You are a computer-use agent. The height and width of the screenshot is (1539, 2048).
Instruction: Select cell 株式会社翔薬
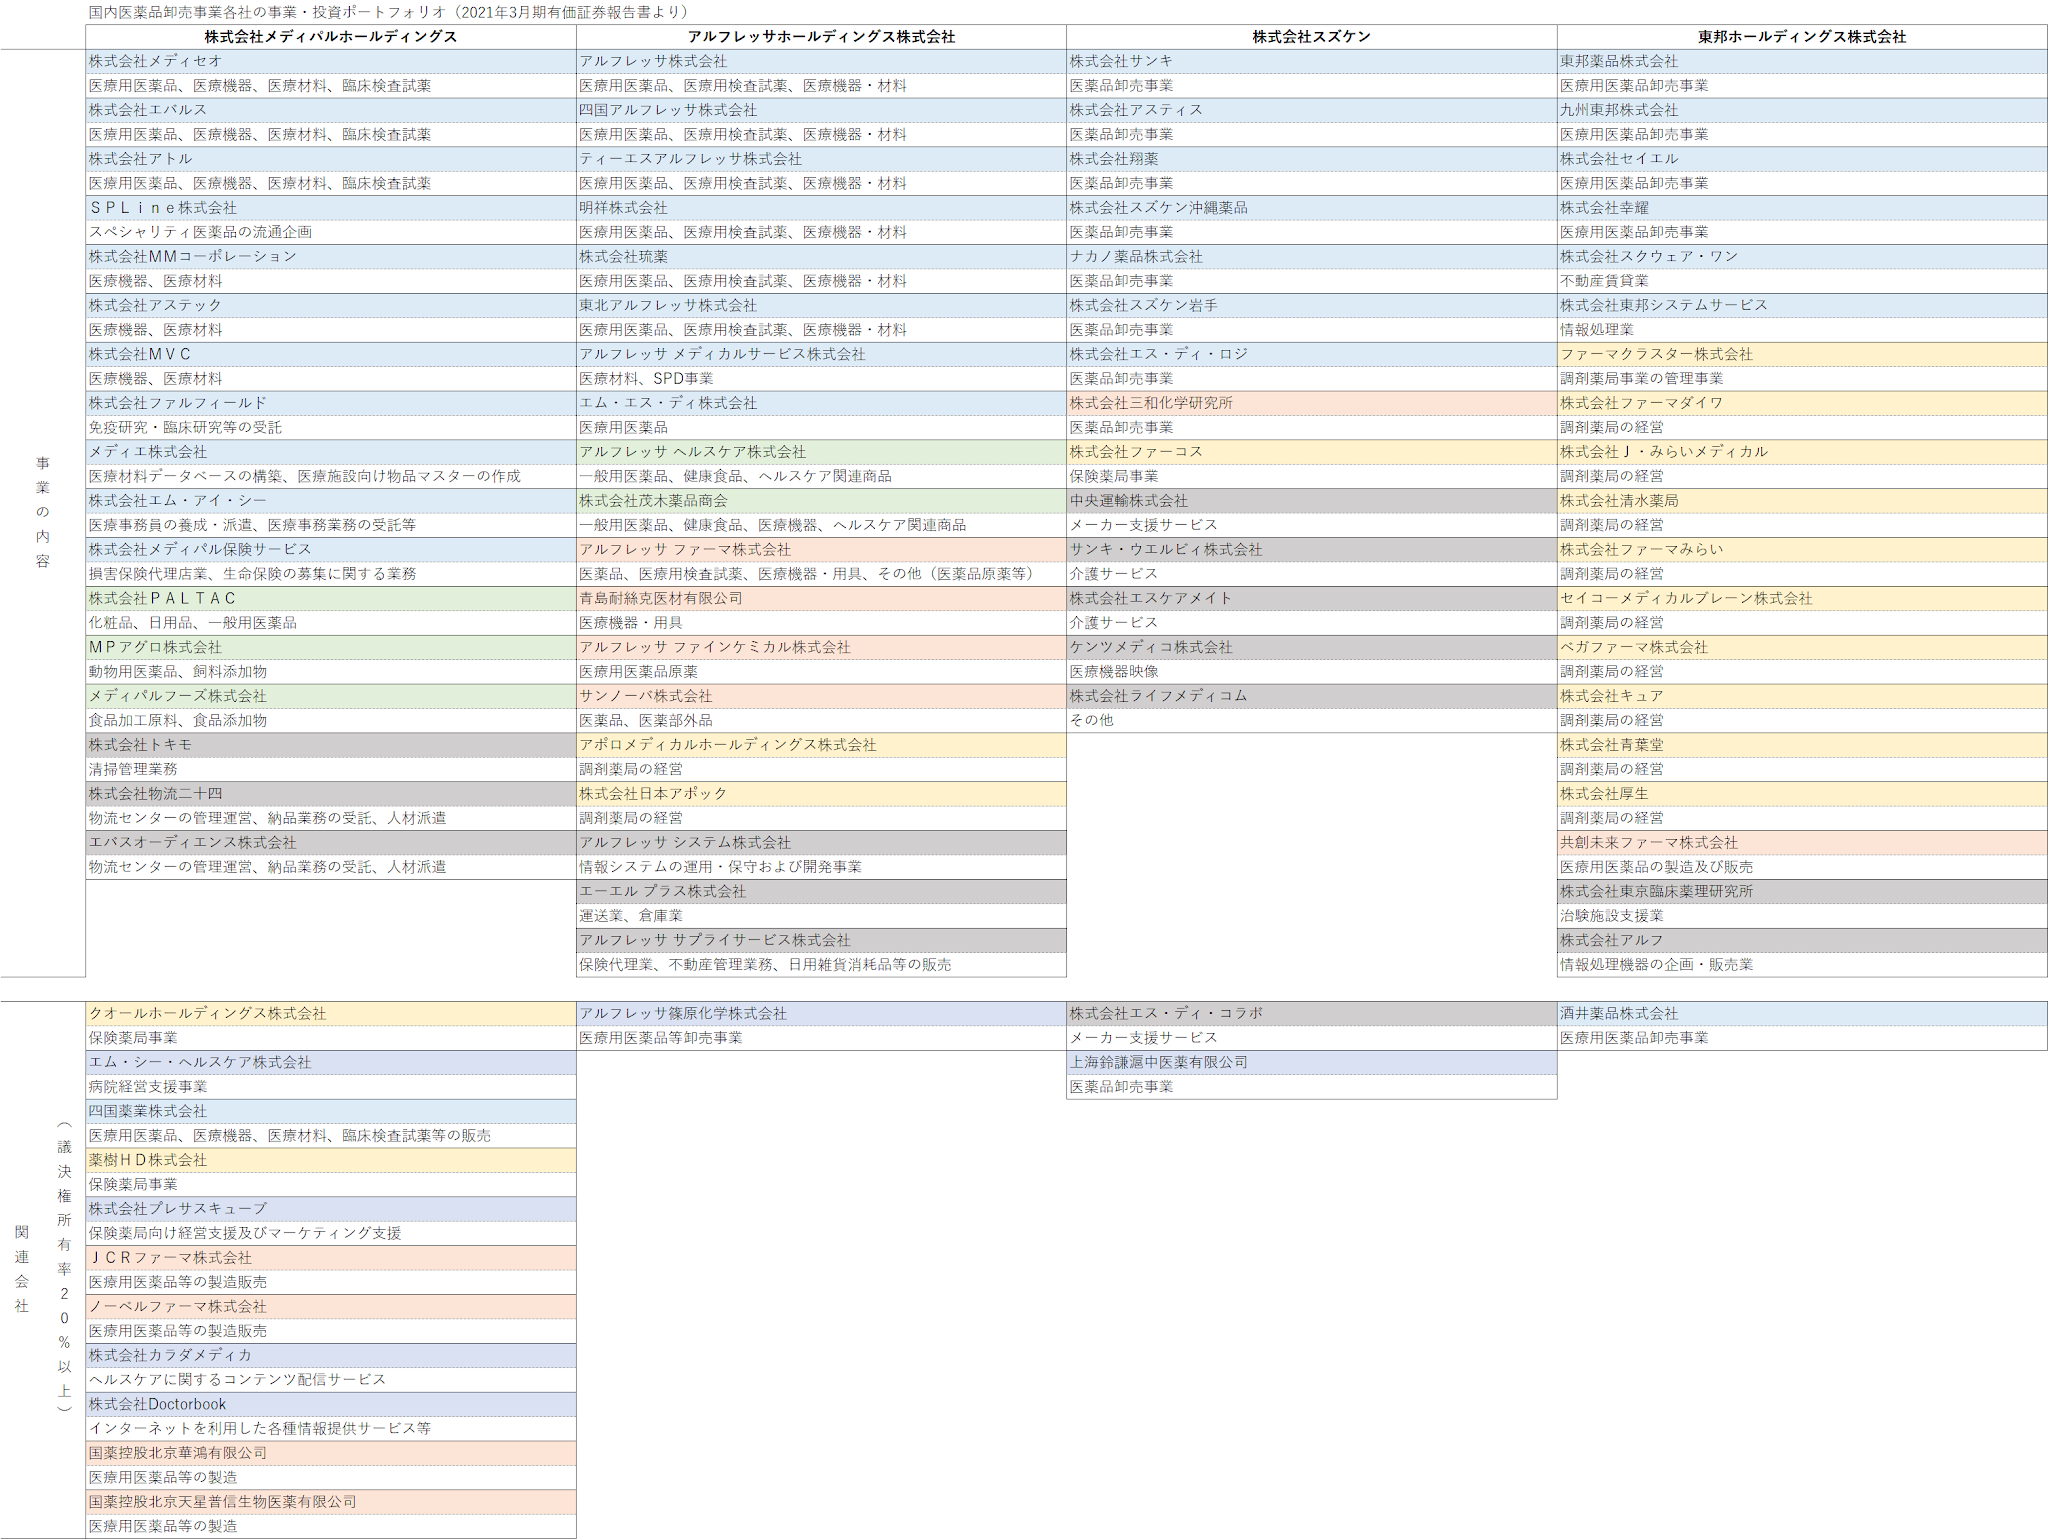tap(1312, 159)
